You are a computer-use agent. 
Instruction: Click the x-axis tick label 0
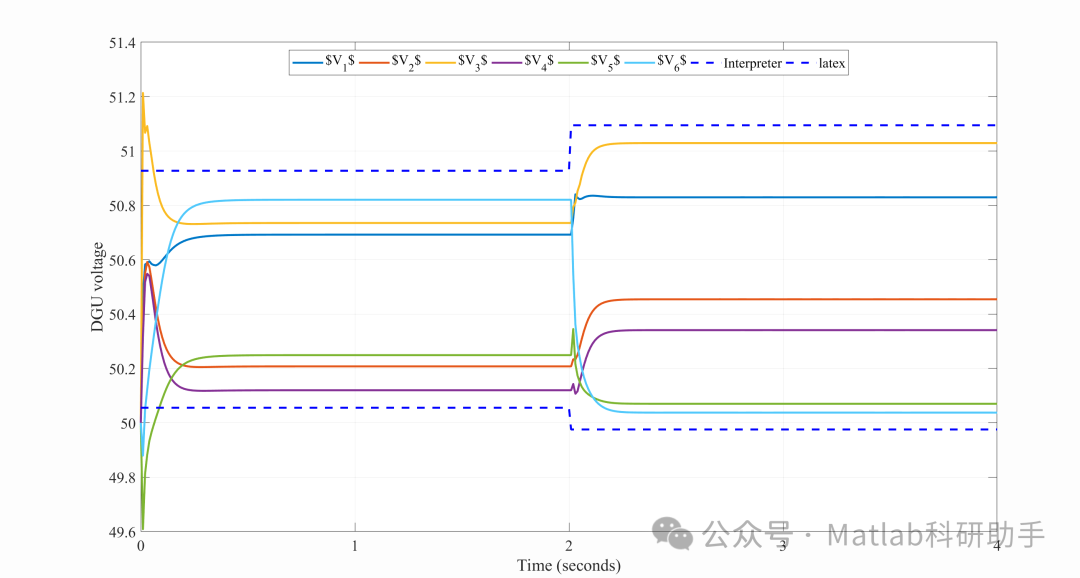[141, 546]
